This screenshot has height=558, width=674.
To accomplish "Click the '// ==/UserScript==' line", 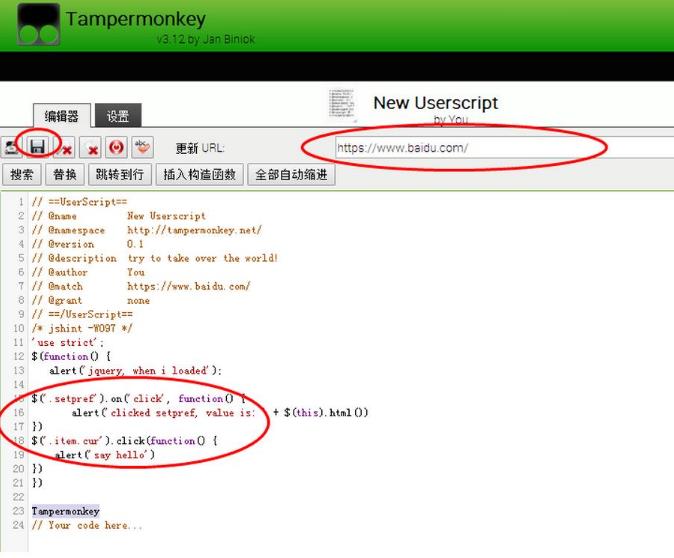I will [x=82, y=314].
